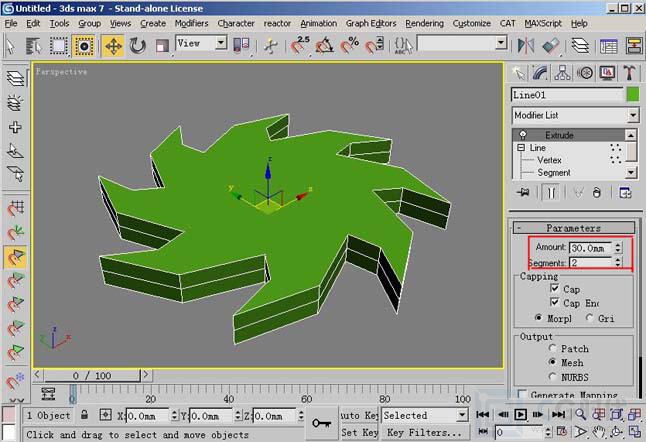The image size is (646, 442).
Task: Select Patch output radio button
Action: 552,348
